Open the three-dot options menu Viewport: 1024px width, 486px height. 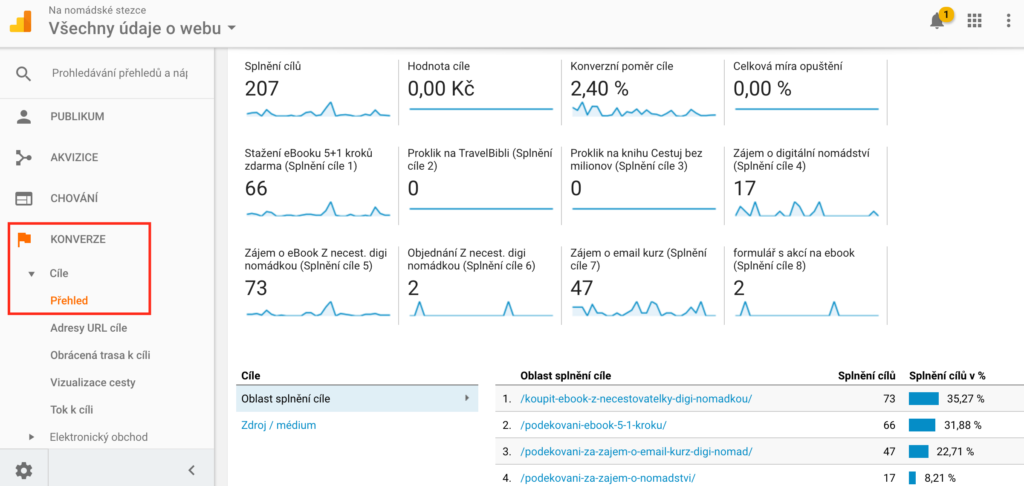[1008, 21]
